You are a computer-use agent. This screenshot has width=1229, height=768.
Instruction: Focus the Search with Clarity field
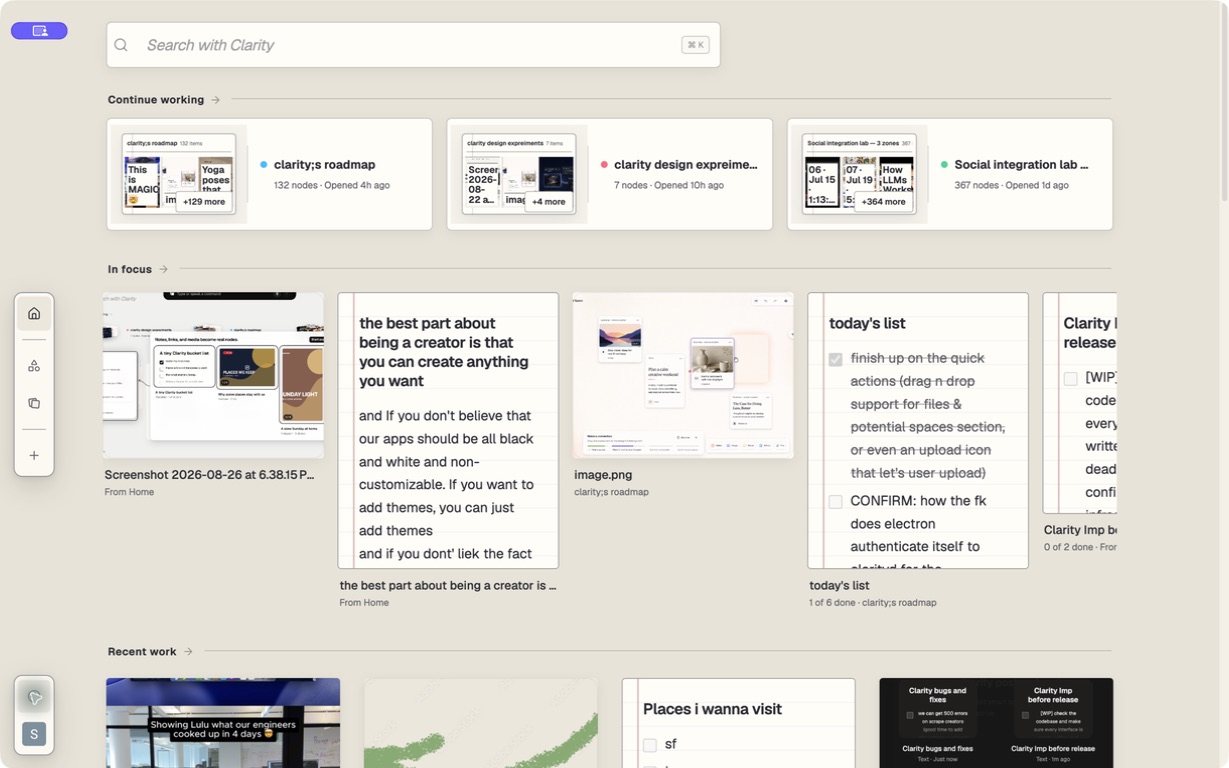pyautogui.click(x=413, y=45)
